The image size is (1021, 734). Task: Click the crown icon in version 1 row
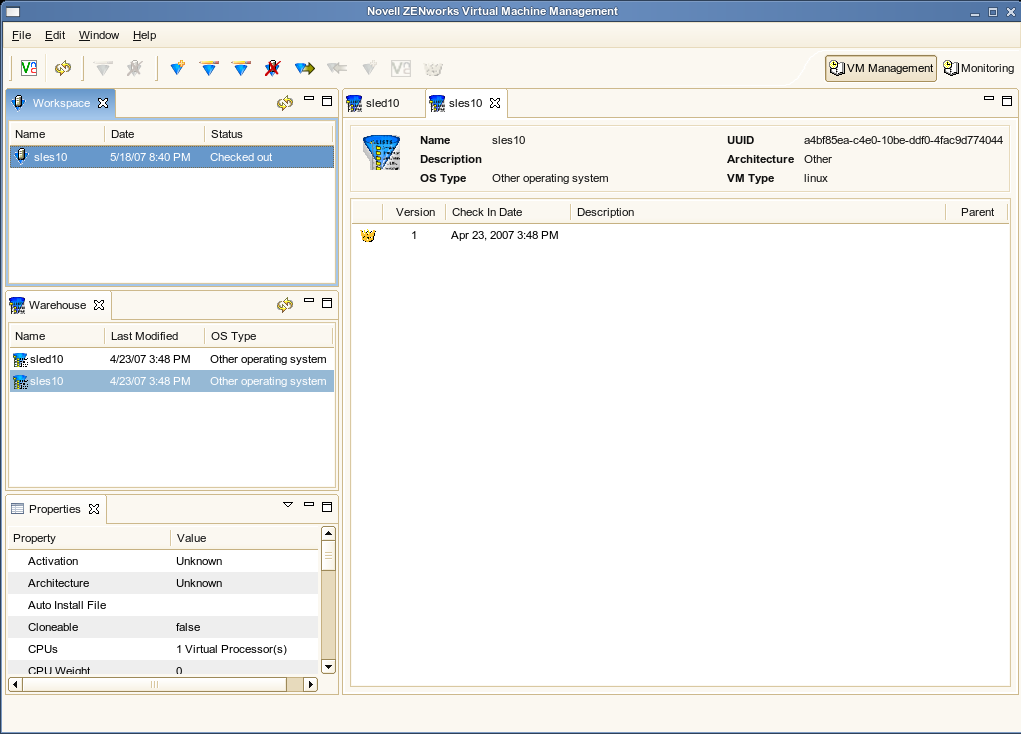click(x=368, y=236)
